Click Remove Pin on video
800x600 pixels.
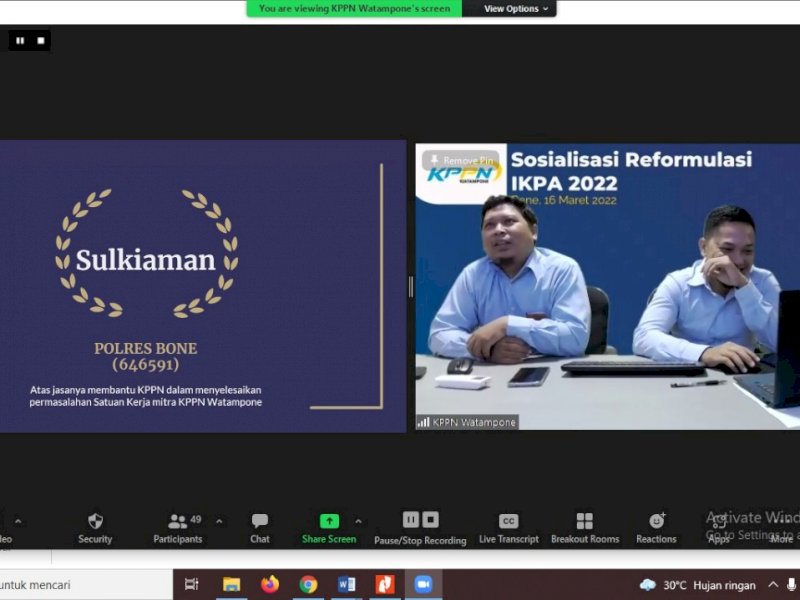click(461, 160)
